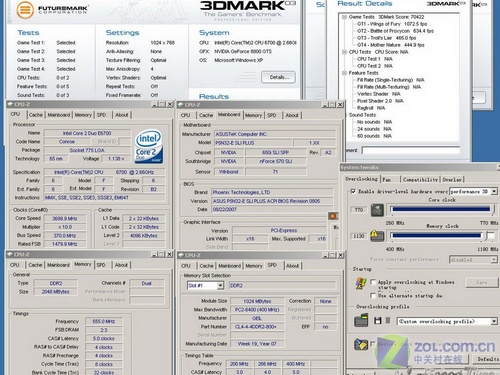Viewport: 500px width, 375px height.
Task: Open About tab in CPU-Z Motherboard window
Action: [292, 115]
